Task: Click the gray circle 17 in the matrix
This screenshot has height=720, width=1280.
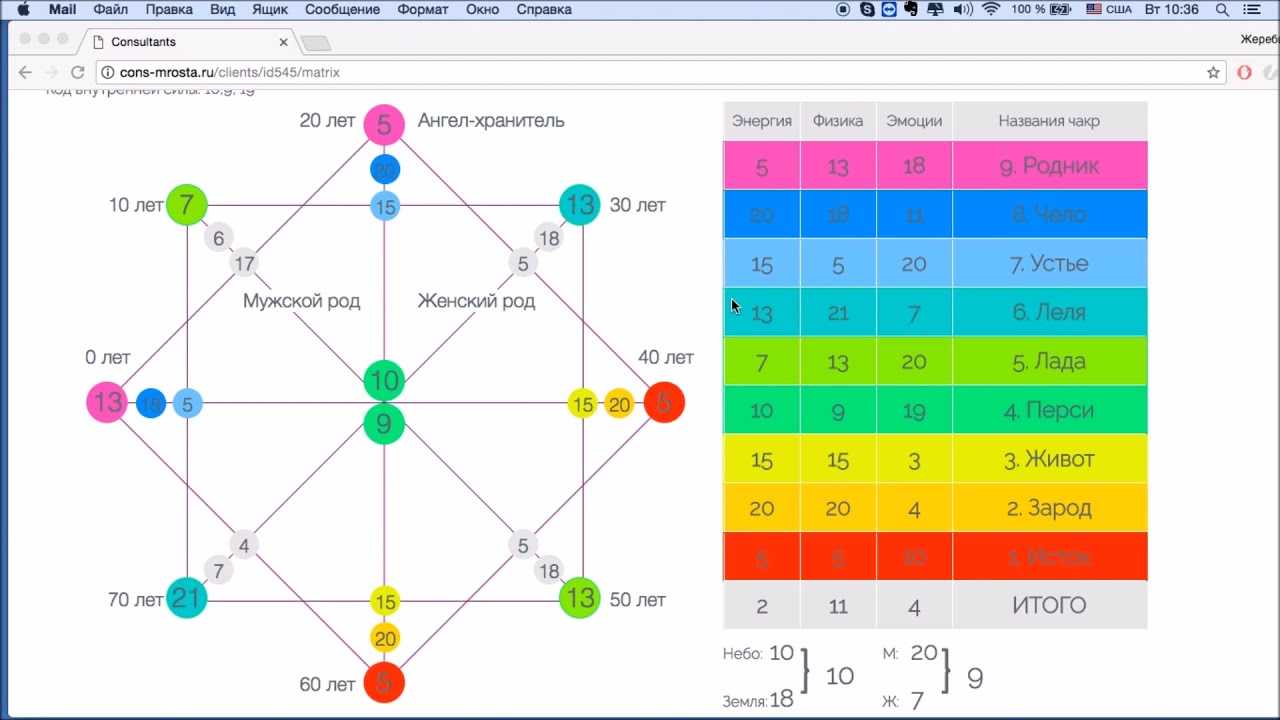Action: [245, 264]
